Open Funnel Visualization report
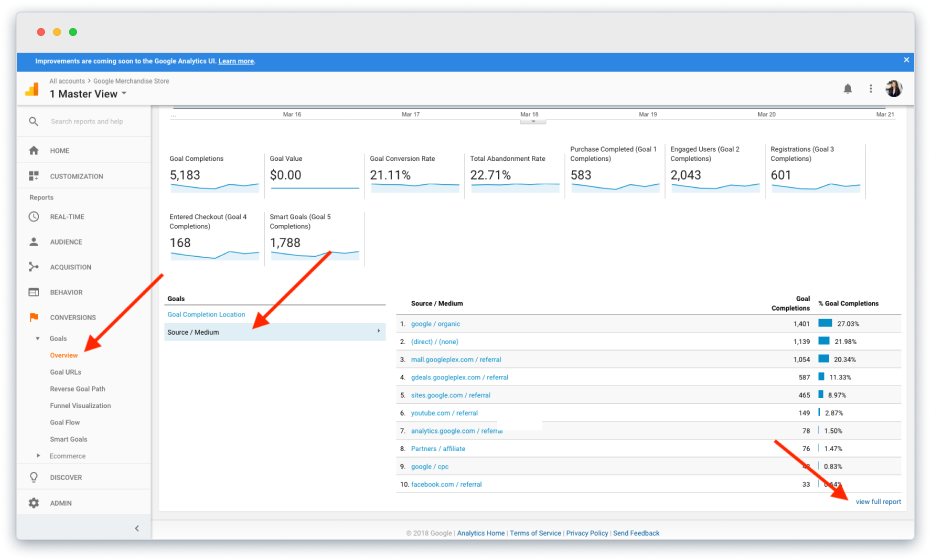 [x=80, y=406]
